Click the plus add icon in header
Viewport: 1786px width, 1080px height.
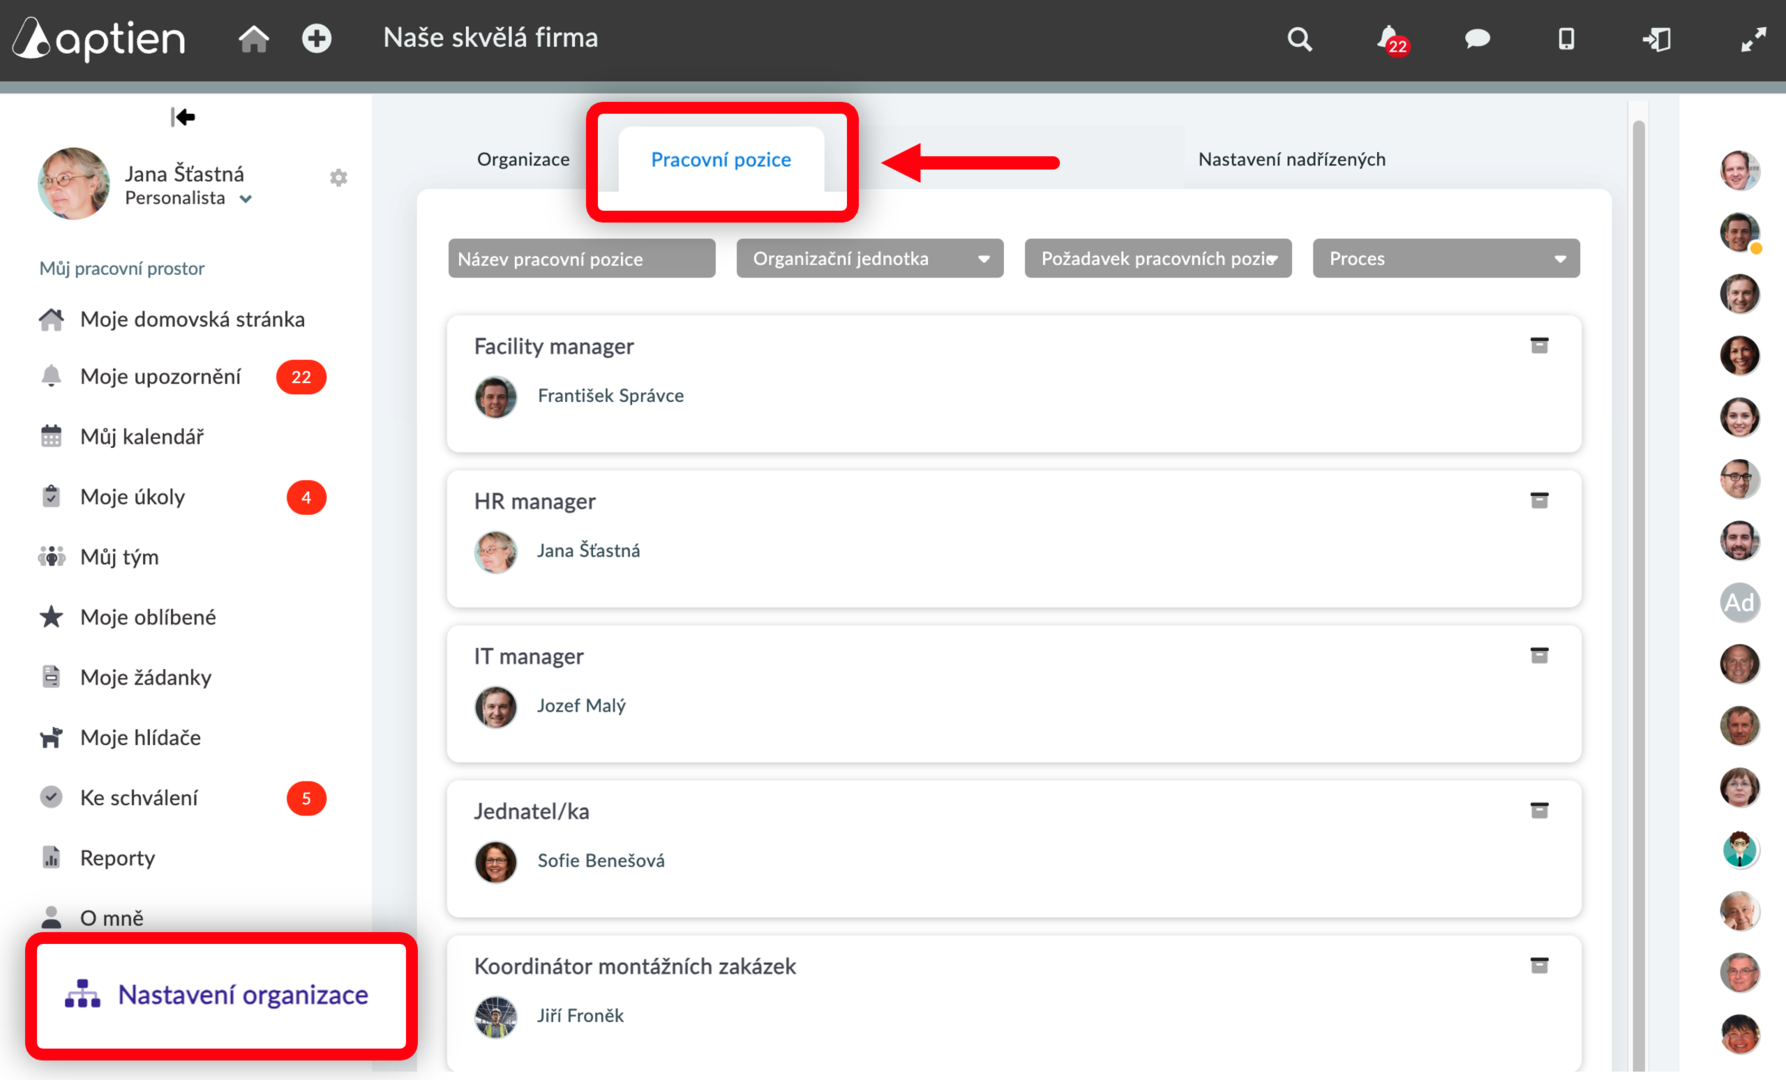tap(317, 39)
